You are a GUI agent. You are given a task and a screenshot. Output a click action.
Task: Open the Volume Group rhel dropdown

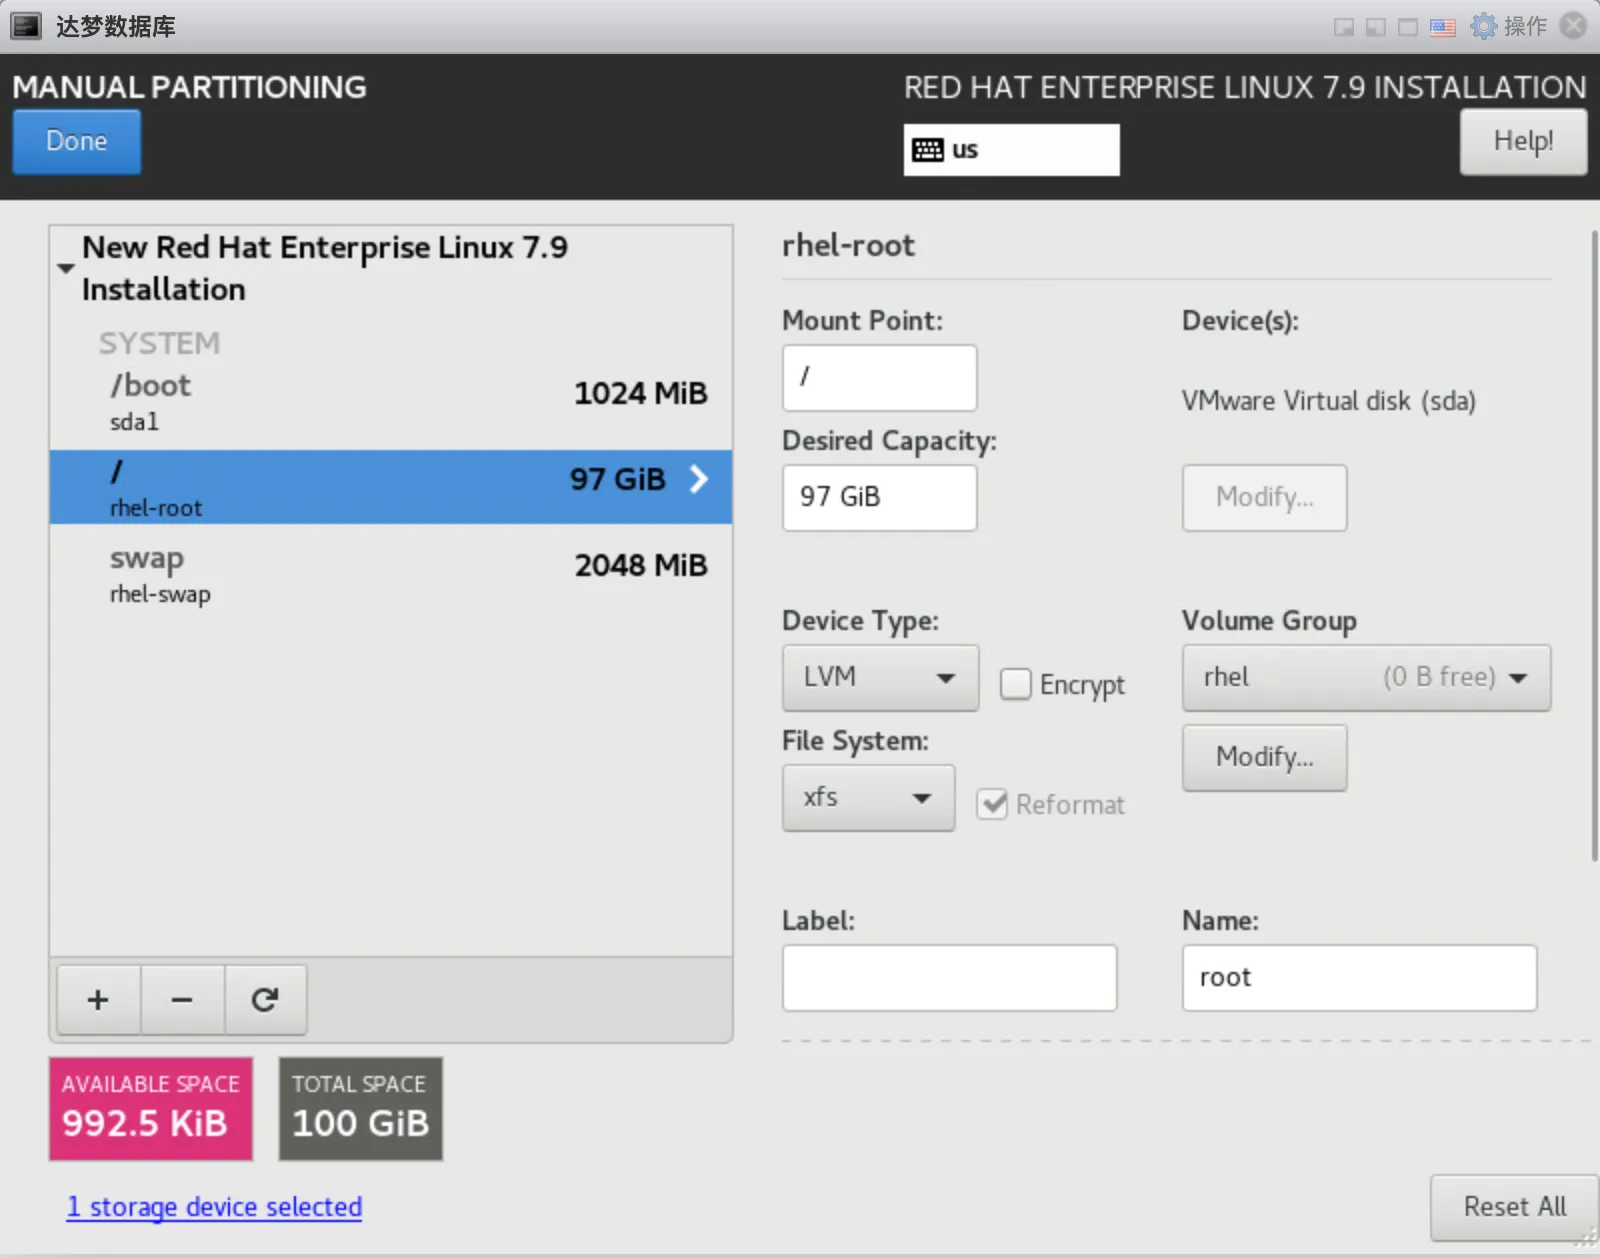tap(1365, 678)
